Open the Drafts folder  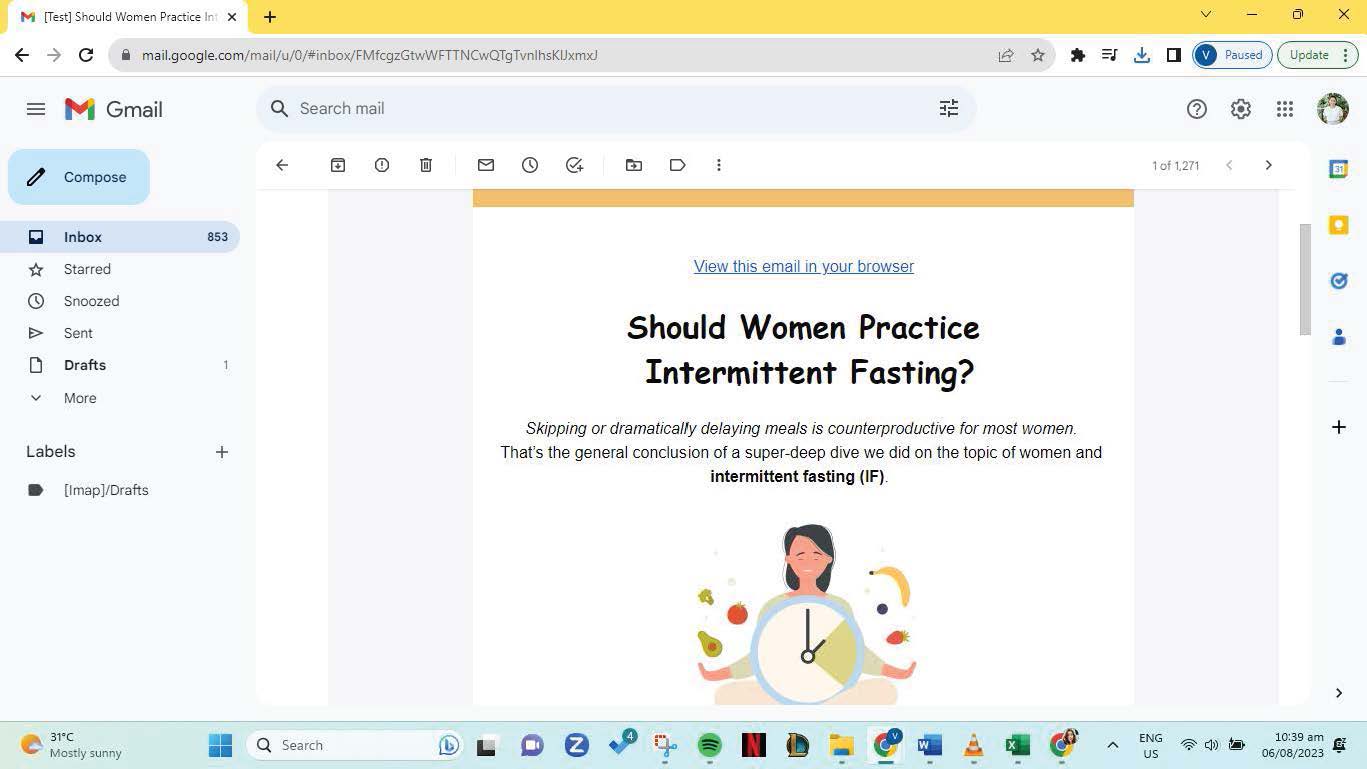click(120, 365)
